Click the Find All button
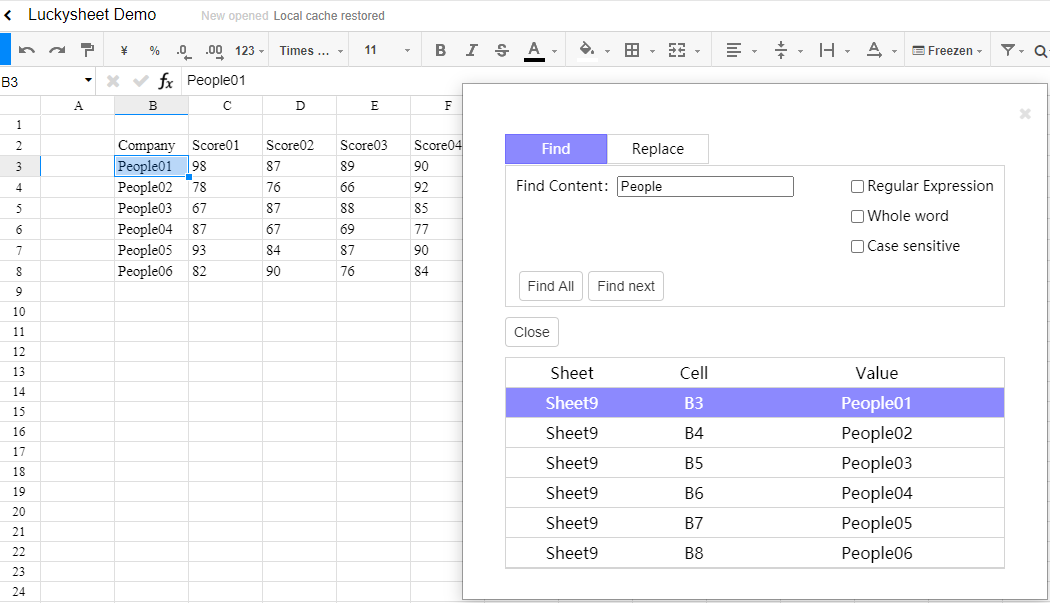This screenshot has height=603, width=1050. point(550,286)
